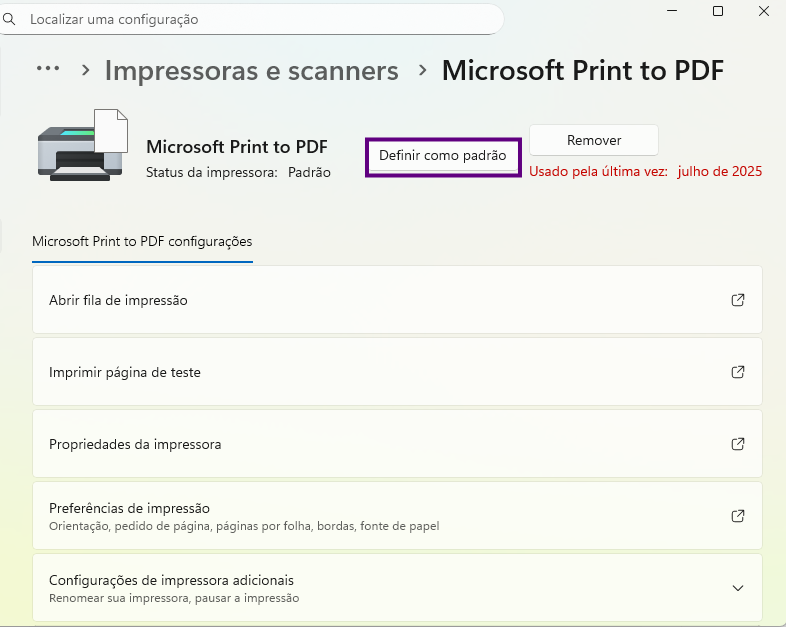This screenshot has height=627, width=786.
Task: Minimize the Settings window
Action: 672,11
